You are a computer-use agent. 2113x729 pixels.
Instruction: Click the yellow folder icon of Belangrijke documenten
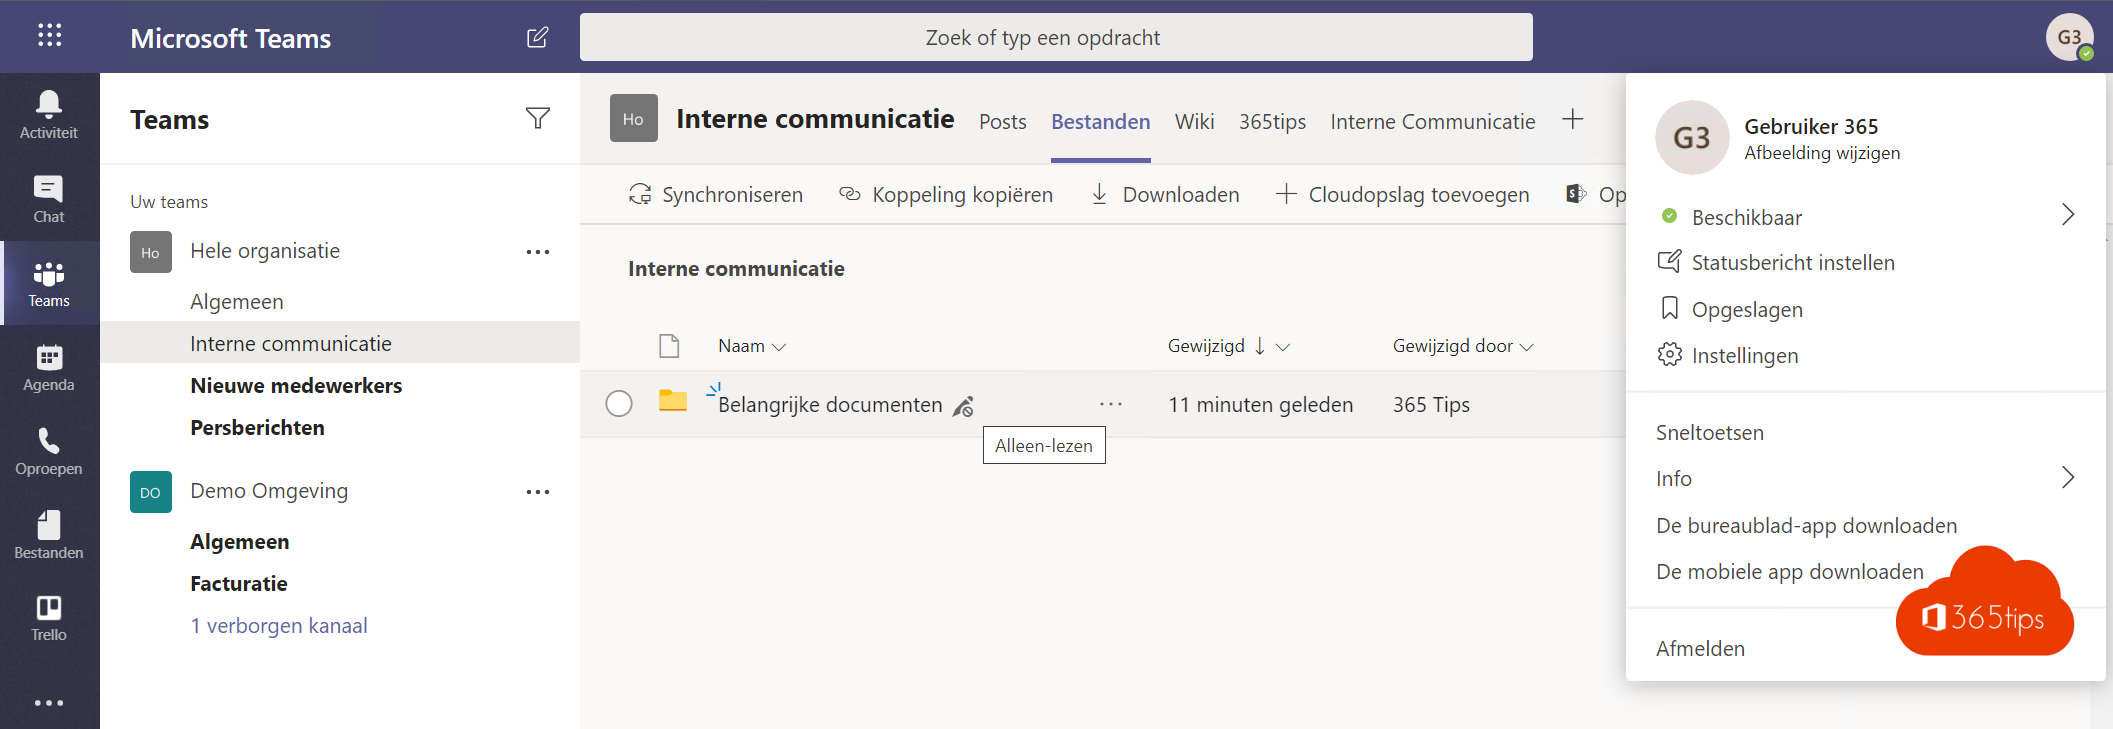click(x=673, y=401)
